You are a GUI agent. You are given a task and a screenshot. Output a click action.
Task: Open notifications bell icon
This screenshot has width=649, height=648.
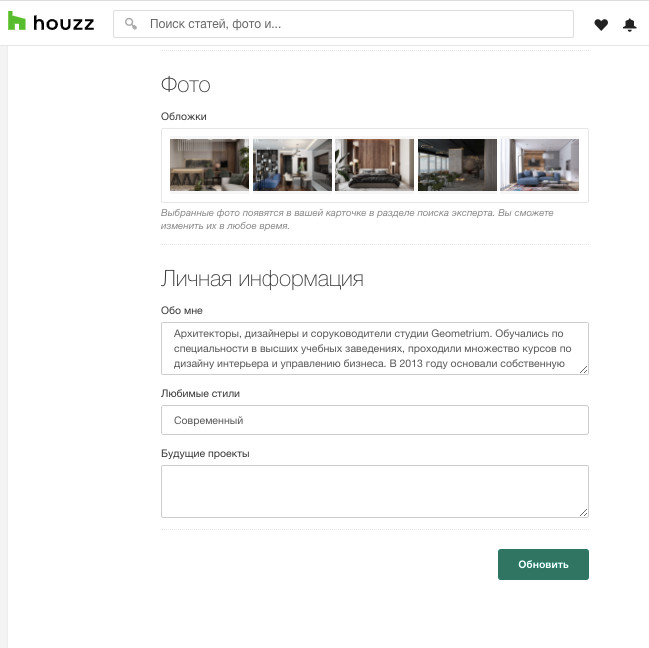click(x=629, y=25)
